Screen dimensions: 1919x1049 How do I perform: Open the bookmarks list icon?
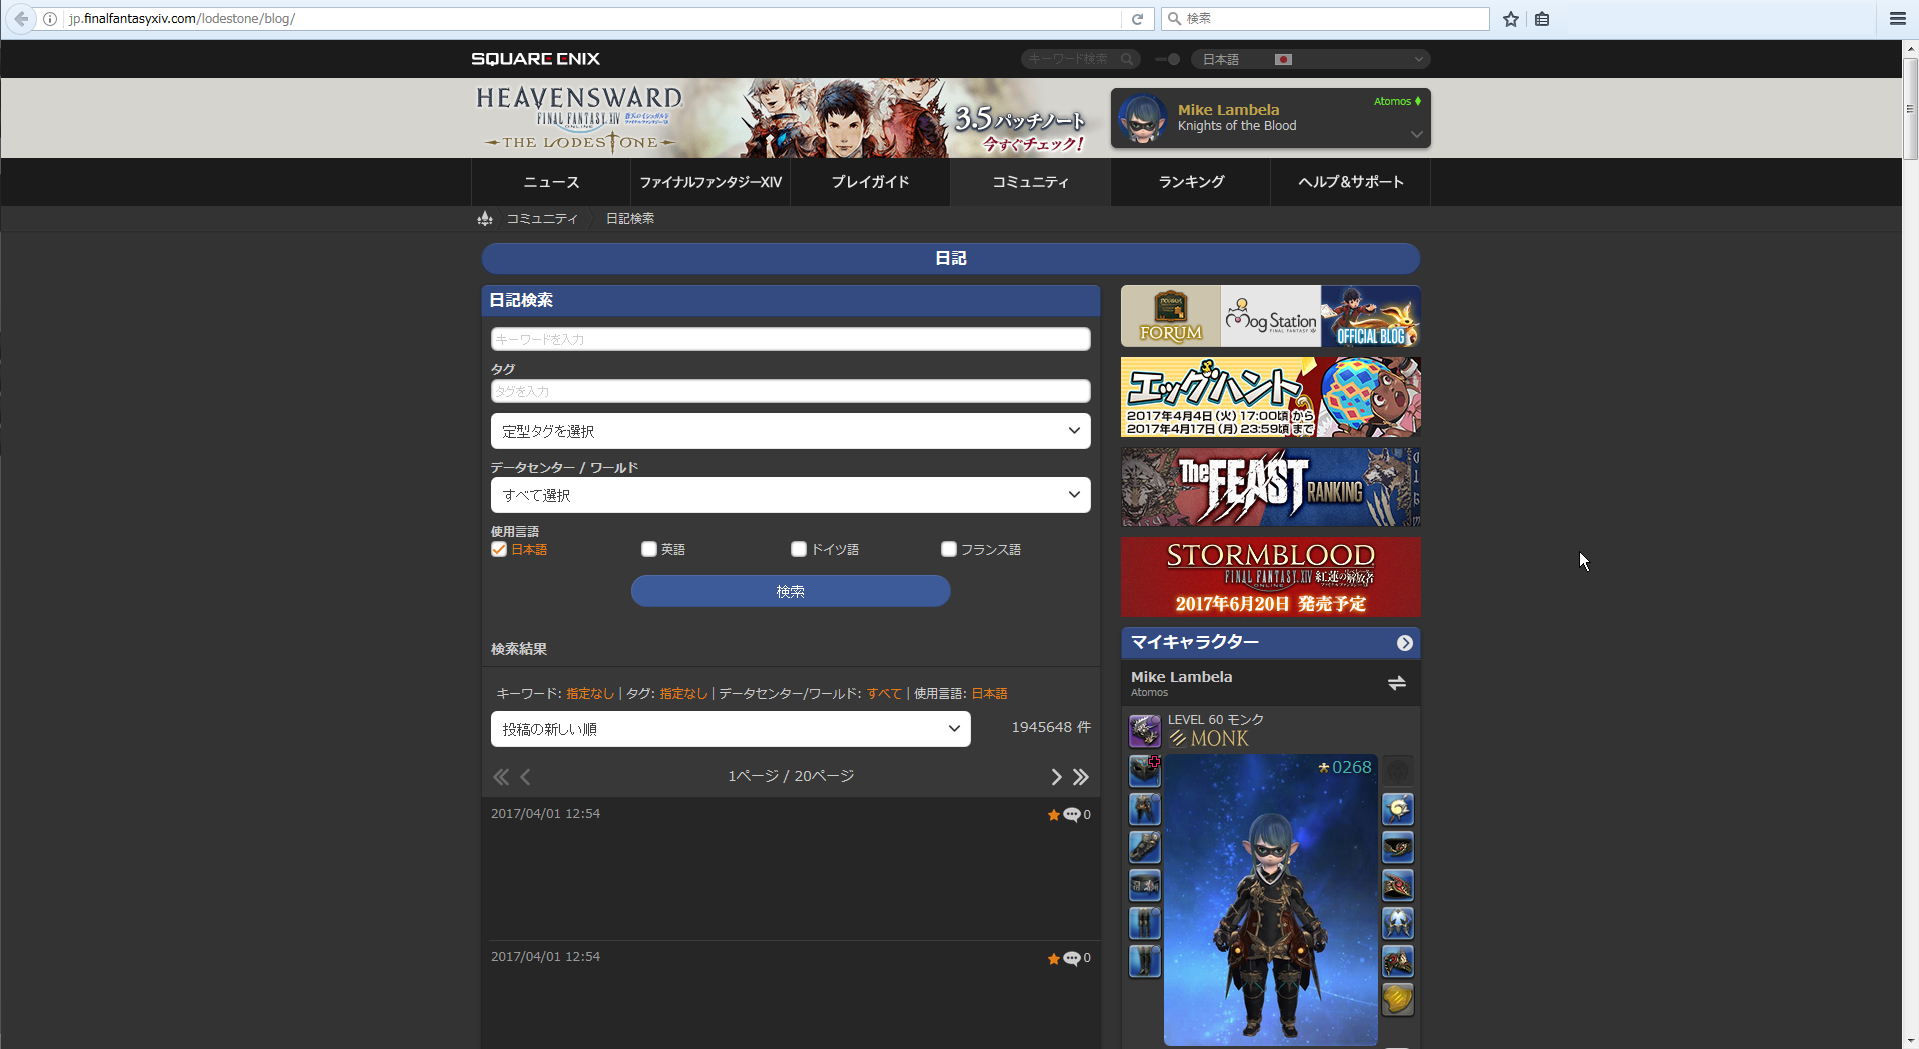(1542, 19)
